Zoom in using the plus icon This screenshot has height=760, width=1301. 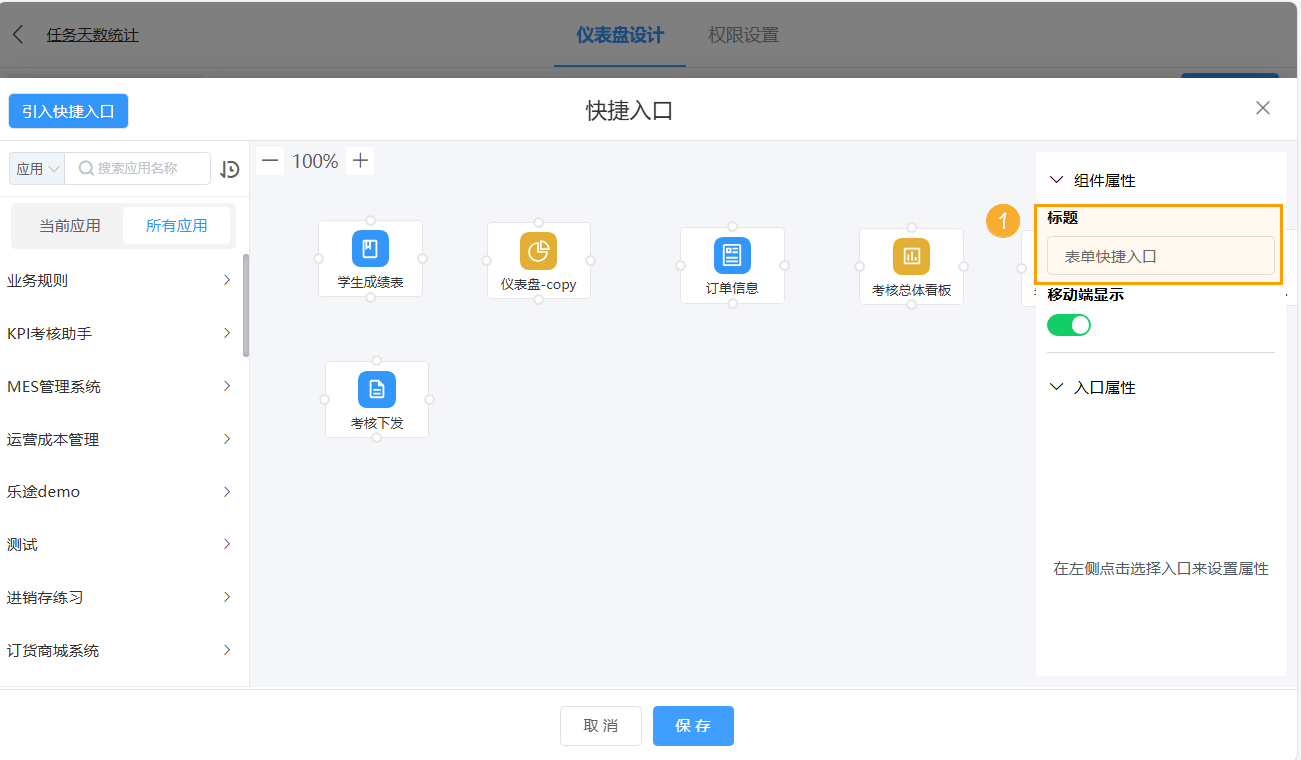pos(360,160)
